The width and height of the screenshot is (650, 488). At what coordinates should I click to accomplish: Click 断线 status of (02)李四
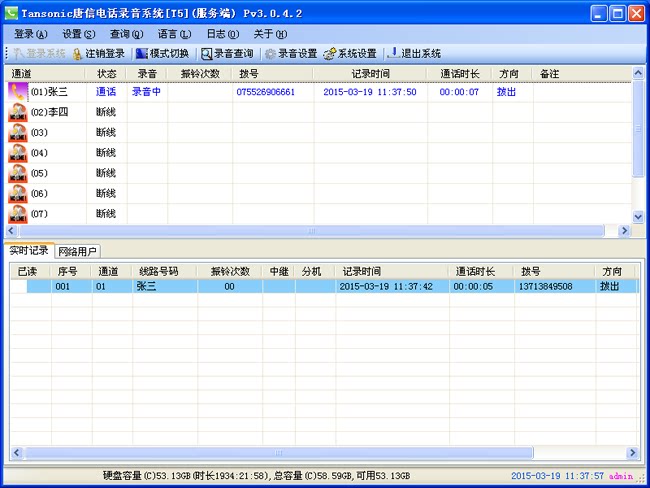pos(106,112)
